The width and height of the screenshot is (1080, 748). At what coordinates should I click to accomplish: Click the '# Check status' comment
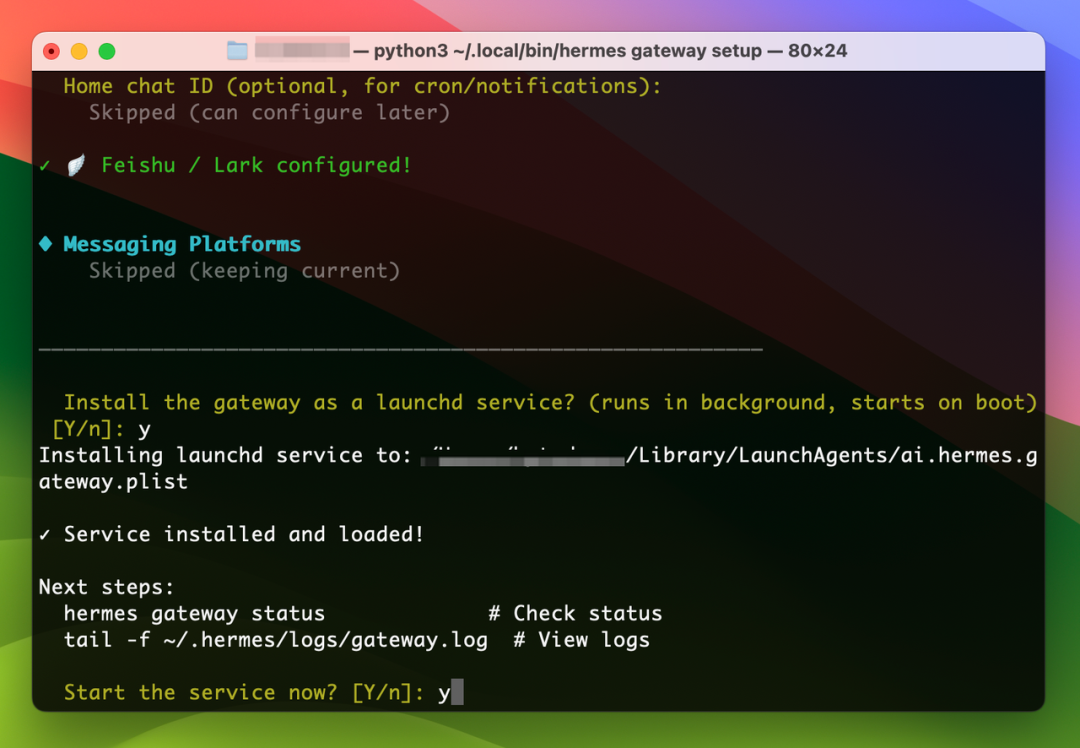[575, 614]
